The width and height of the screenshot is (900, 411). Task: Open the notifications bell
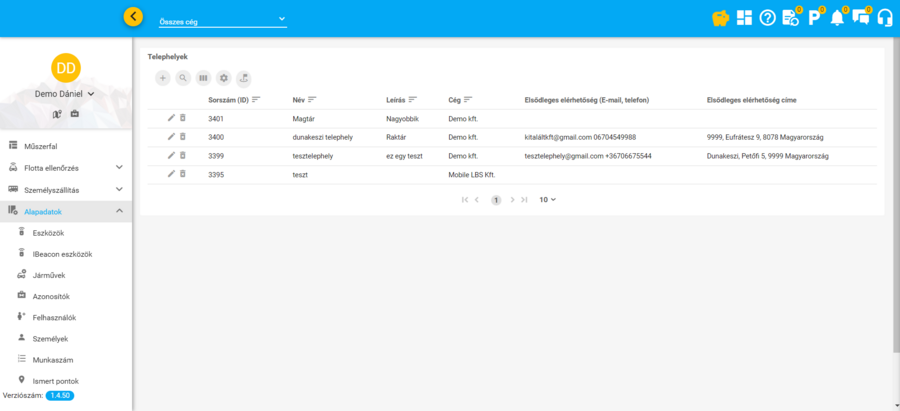[837, 17]
